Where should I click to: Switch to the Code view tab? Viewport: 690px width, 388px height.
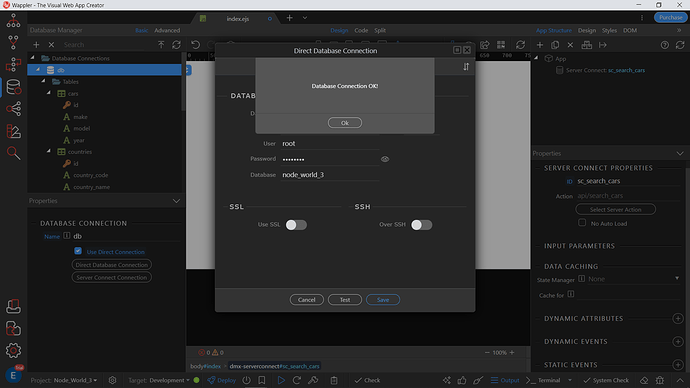(x=361, y=30)
